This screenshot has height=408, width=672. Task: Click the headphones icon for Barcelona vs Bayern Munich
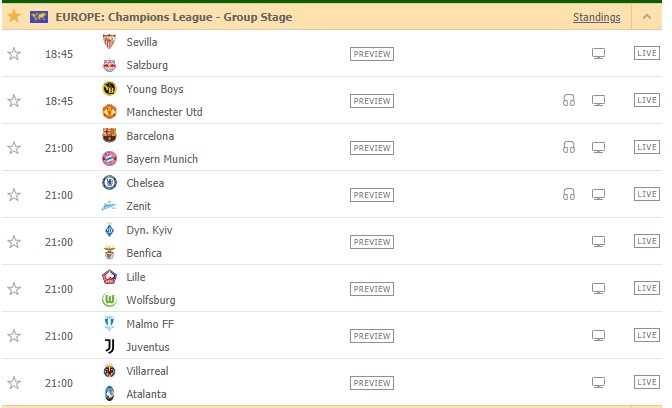coord(569,148)
